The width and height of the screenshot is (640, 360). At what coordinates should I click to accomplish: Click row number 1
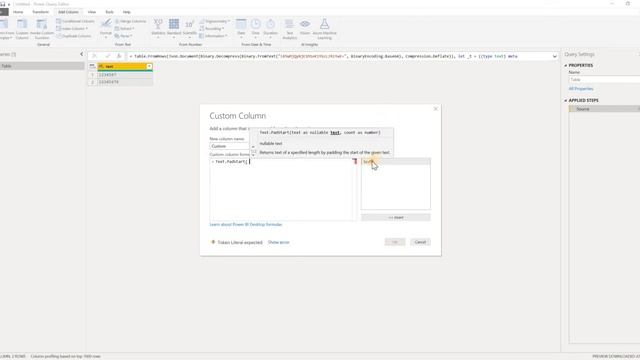pos(92,75)
